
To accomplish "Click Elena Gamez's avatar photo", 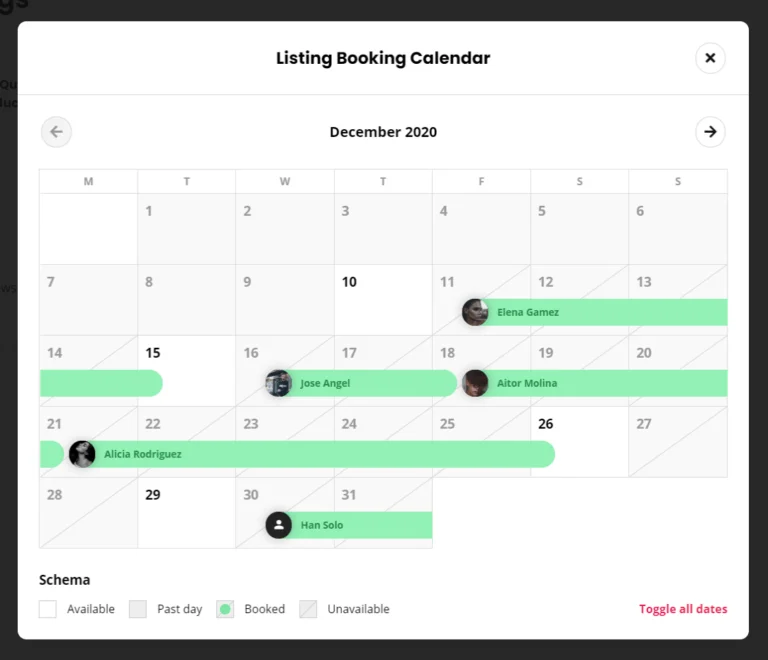I will (x=475, y=312).
